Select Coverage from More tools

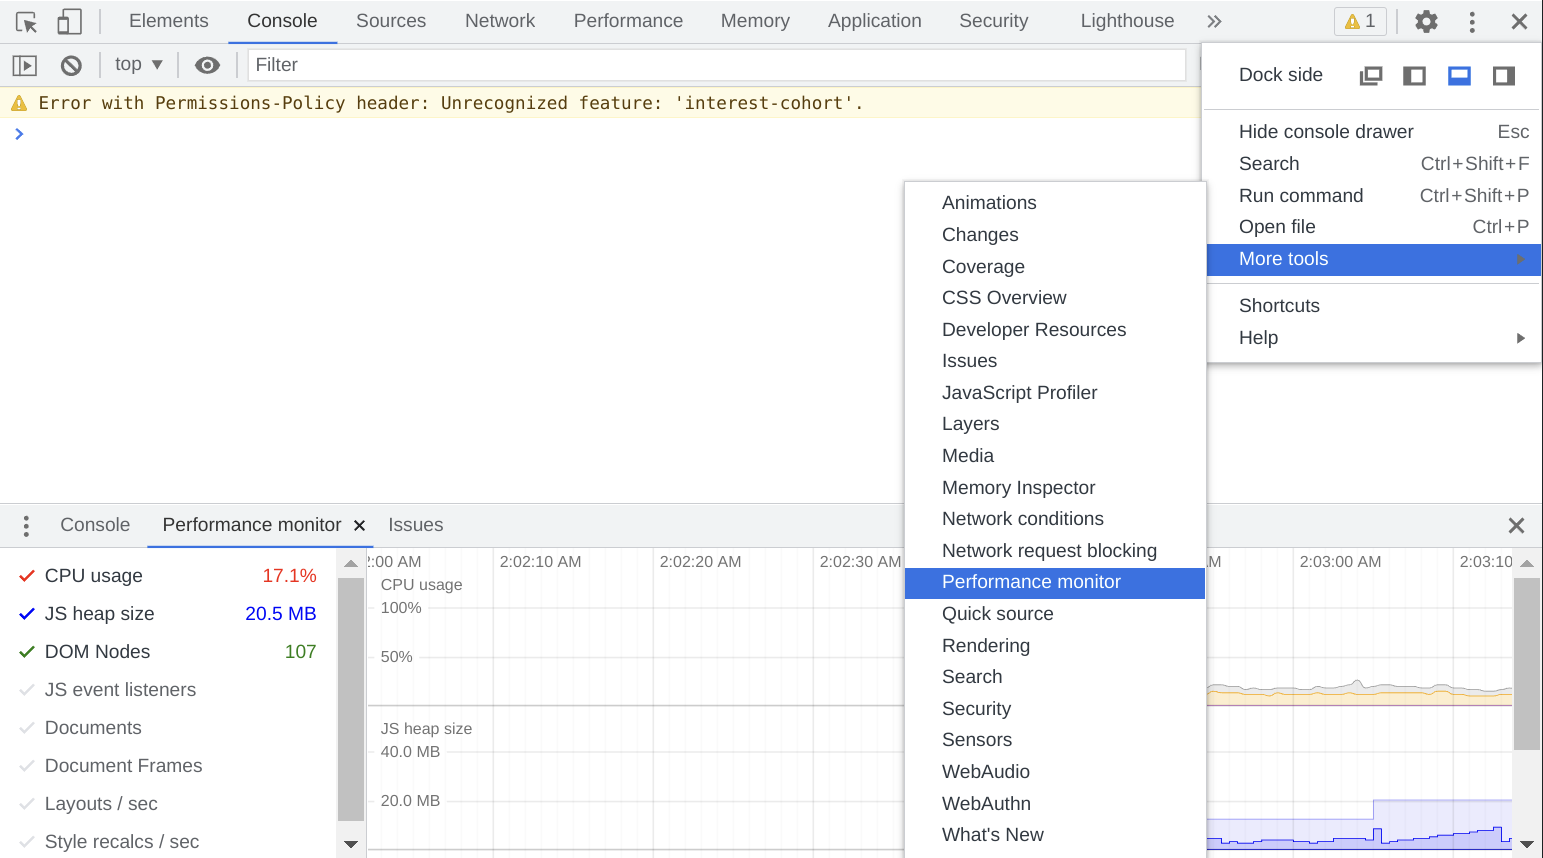click(1055, 267)
